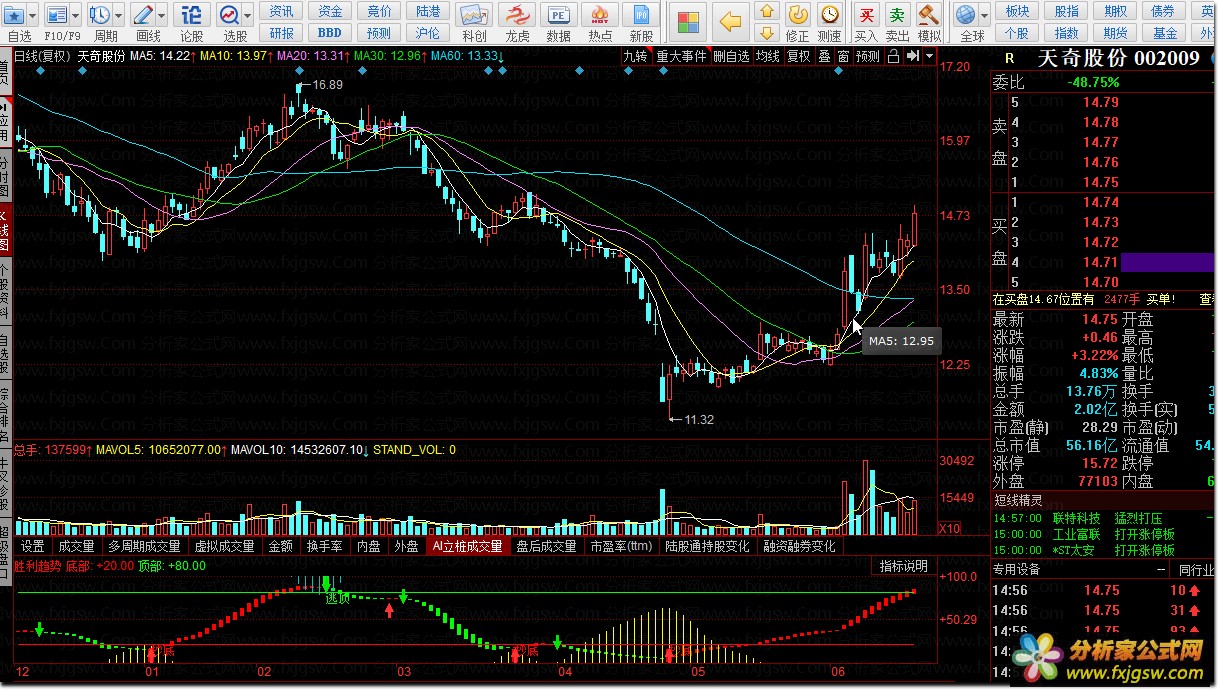Click the four-color window layout icon
Screen dimensions: 1220x690
[688, 22]
